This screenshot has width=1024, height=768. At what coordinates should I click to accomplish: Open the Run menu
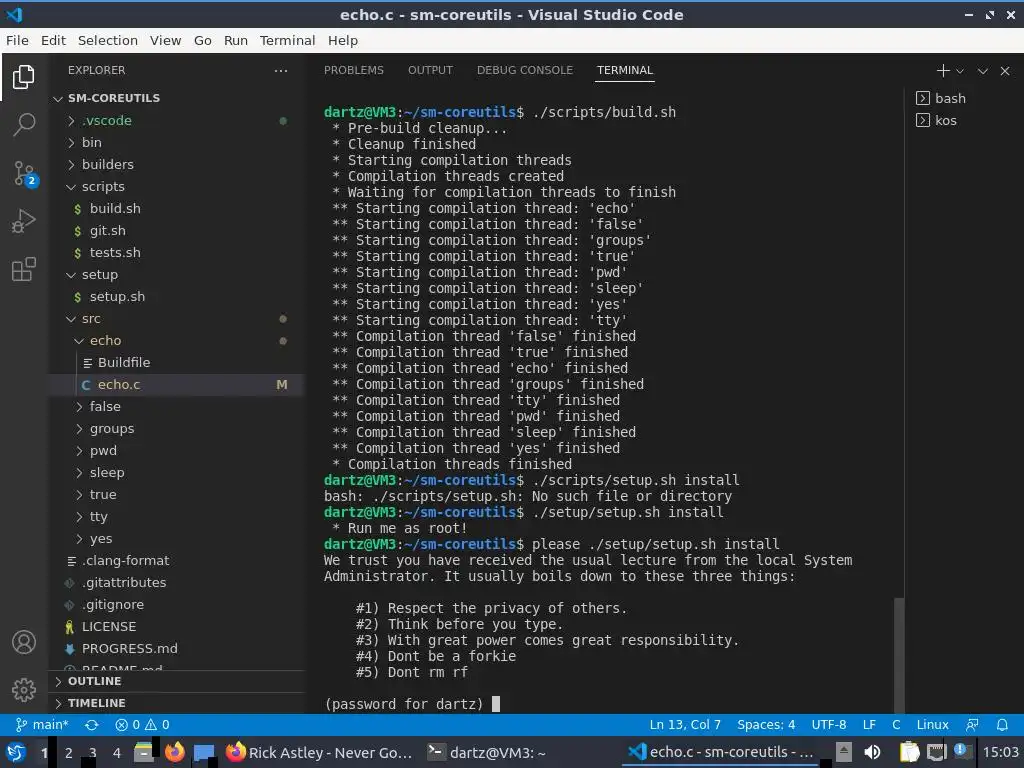point(236,40)
